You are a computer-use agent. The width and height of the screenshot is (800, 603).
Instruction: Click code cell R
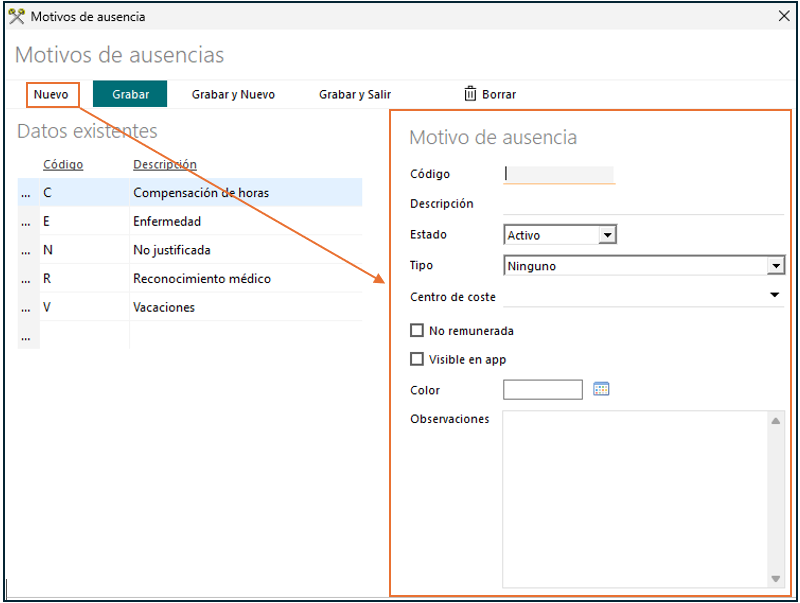pyautogui.click(x=84, y=279)
